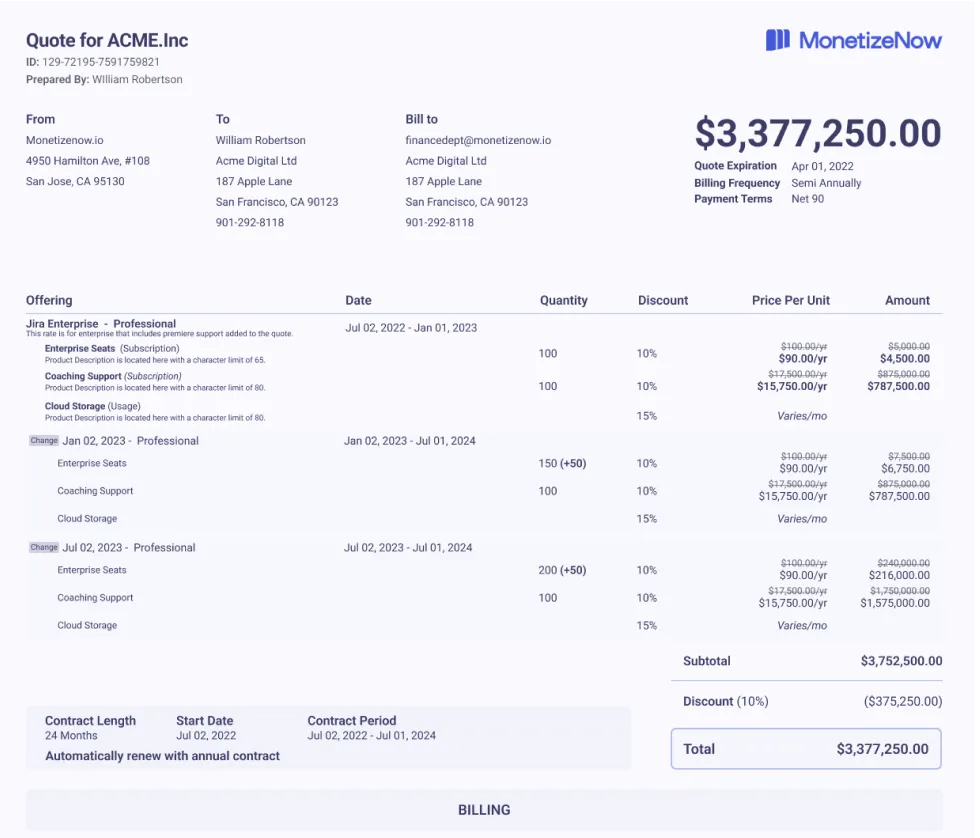Click the Price Per Unit column header
This screenshot has width=980, height=838.
point(791,300)
